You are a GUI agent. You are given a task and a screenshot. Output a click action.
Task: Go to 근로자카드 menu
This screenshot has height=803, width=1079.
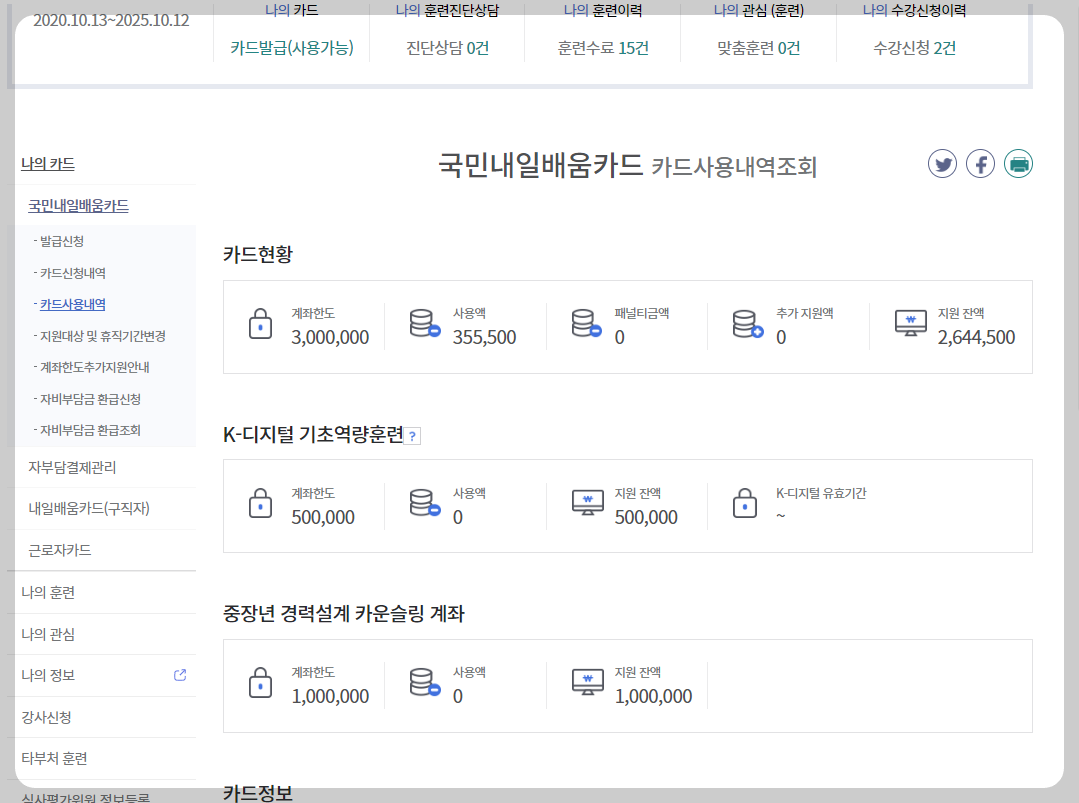60,550
